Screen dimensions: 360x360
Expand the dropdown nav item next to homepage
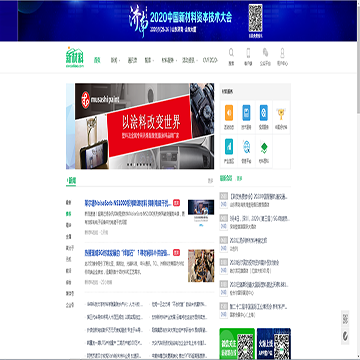pos(115,60)
